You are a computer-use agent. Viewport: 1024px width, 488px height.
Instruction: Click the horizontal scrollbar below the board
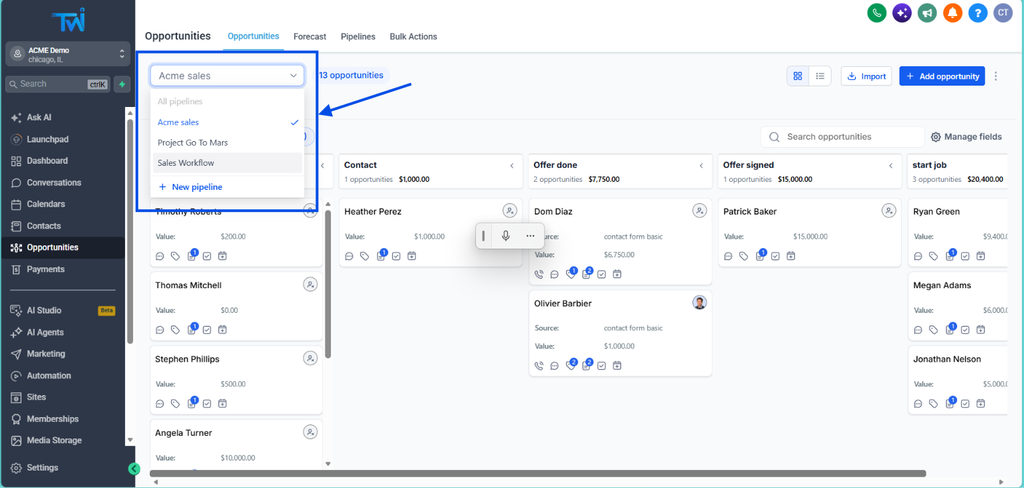[x=537, y=473]
